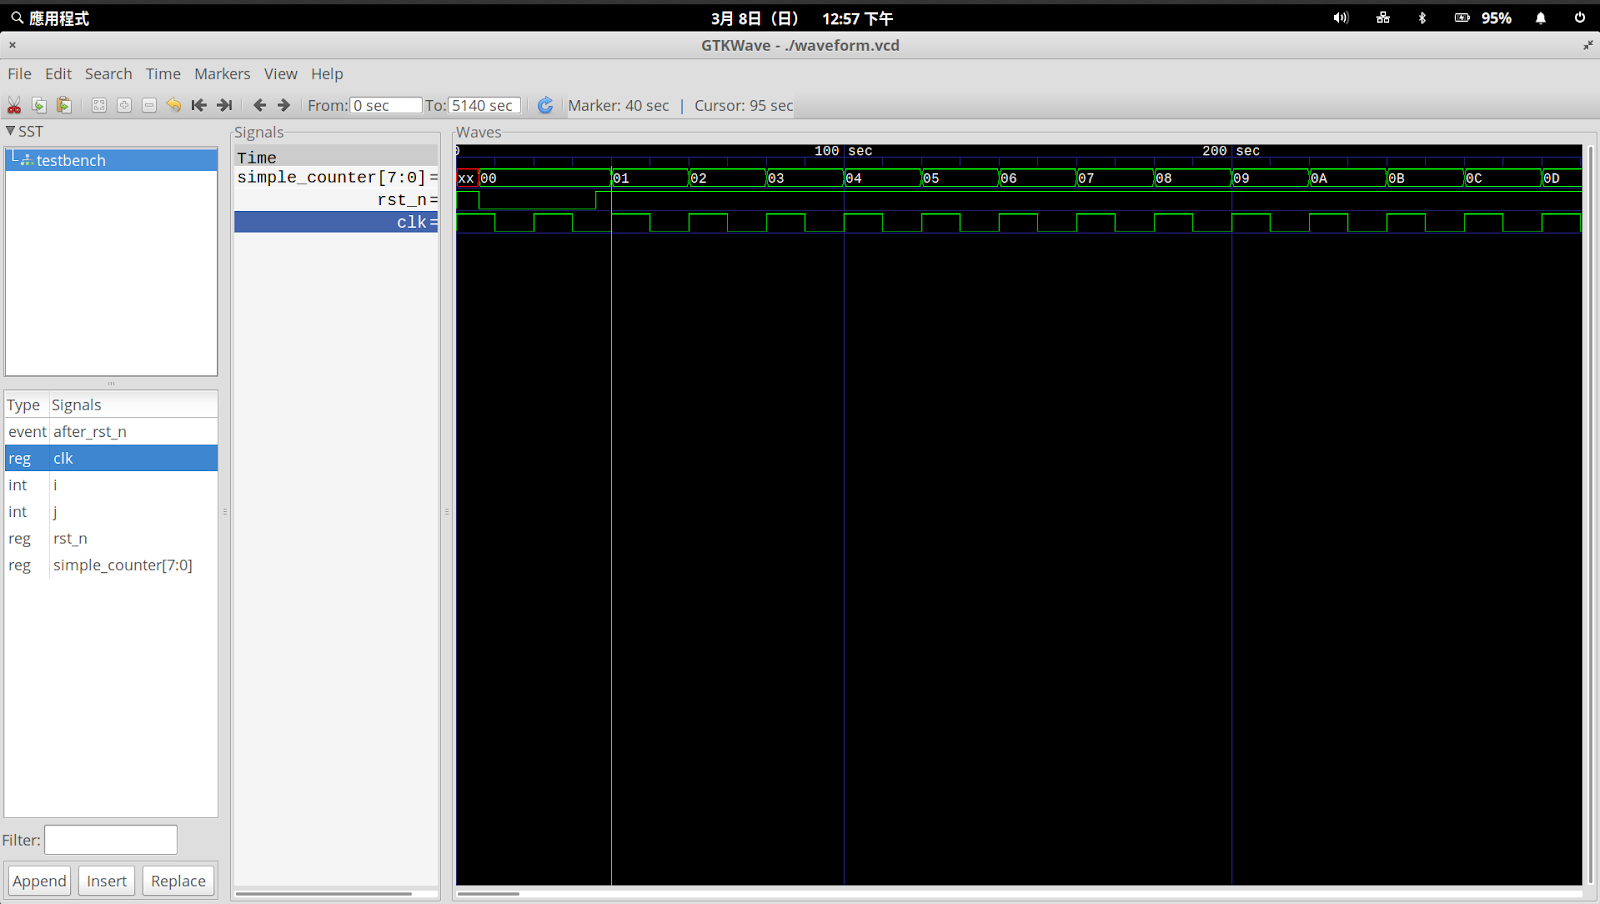Zoom in on the waveform

click(124, 105)
